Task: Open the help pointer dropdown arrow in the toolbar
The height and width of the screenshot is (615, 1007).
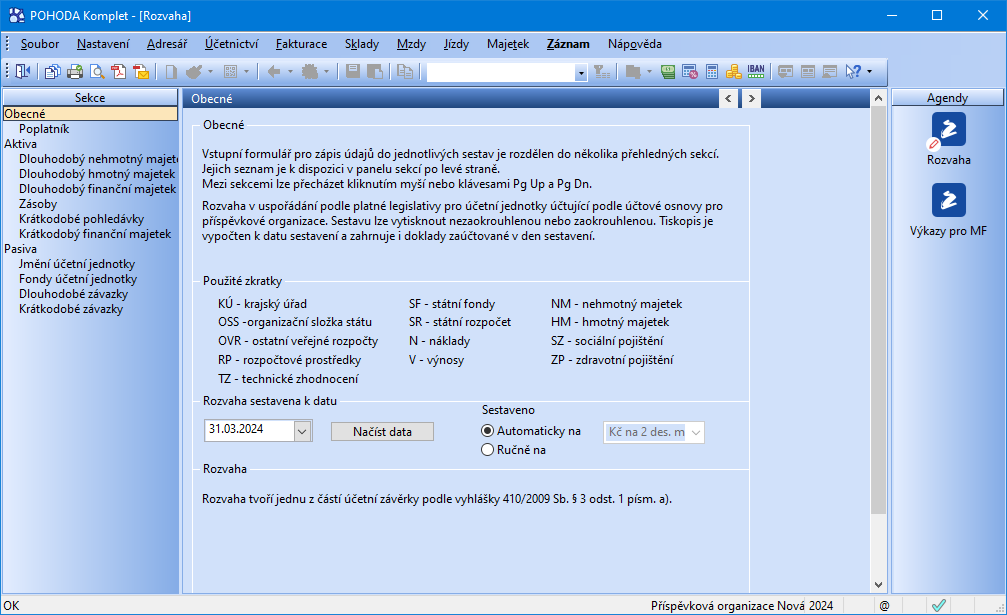Action: 870,72
